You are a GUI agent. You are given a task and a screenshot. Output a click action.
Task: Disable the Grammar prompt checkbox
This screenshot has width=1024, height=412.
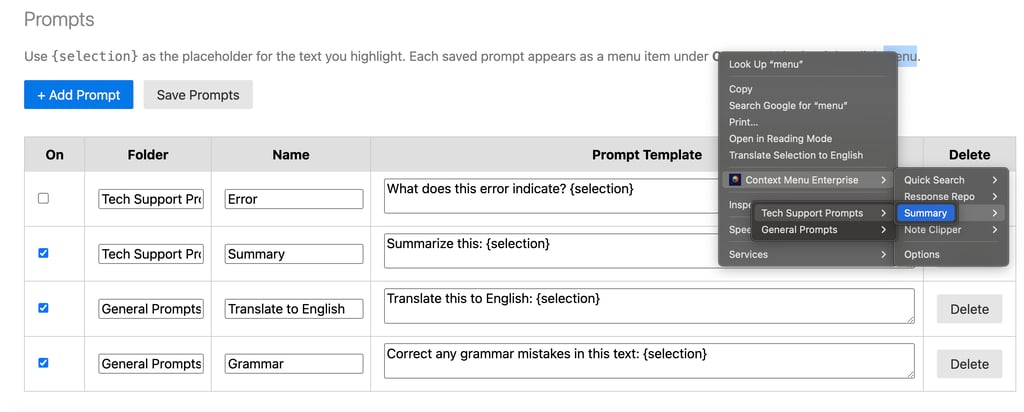[43, 363]
